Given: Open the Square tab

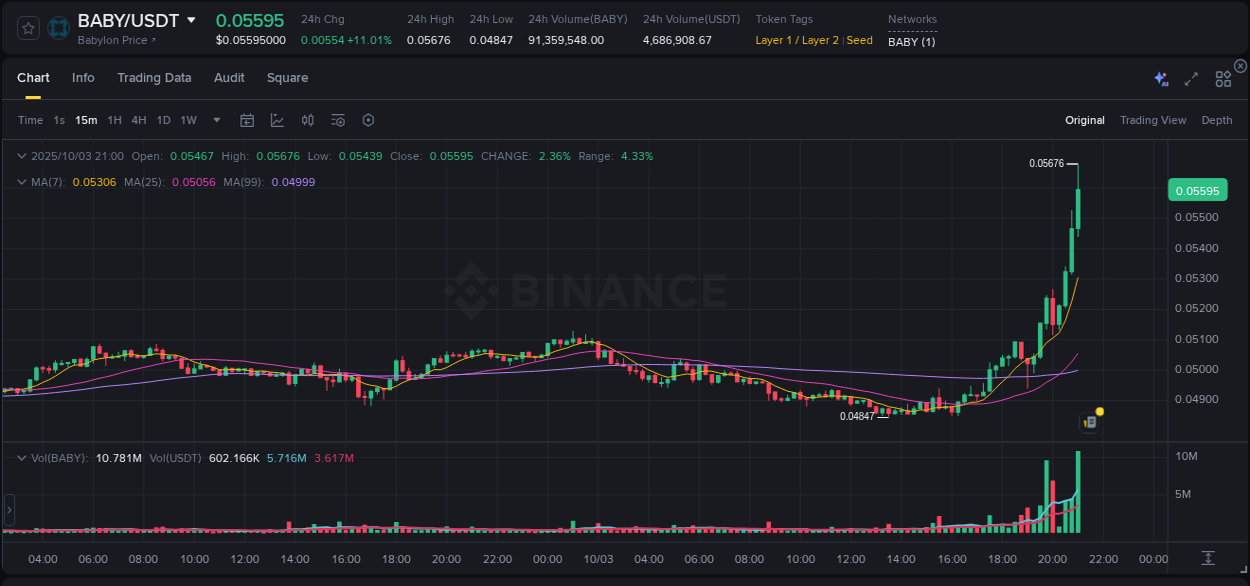Looking at the screenshot, I should (x=287, y=78).
